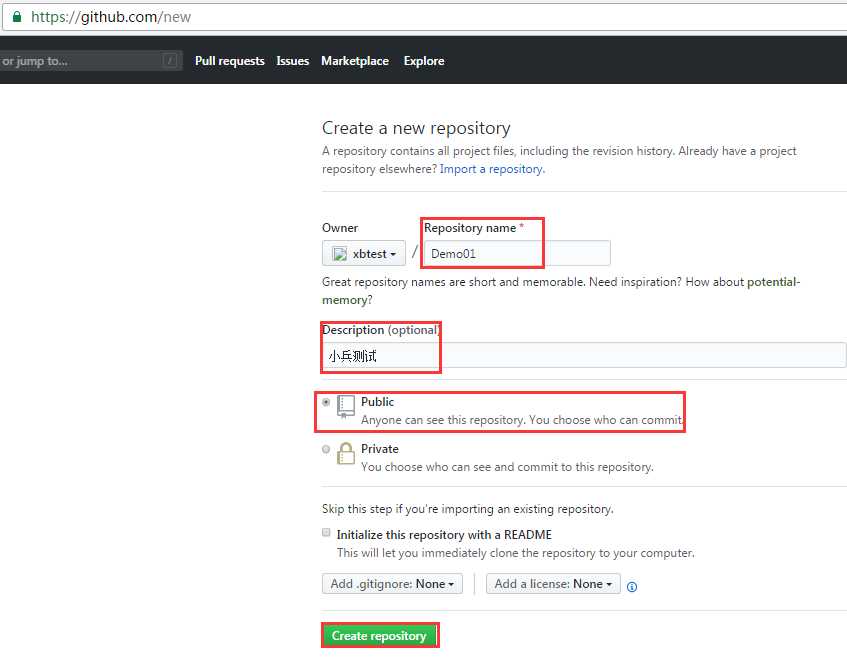The height and width of the screenshot is (662, 847).
Task: Click the Create a new repository heading
Action: 416,128
